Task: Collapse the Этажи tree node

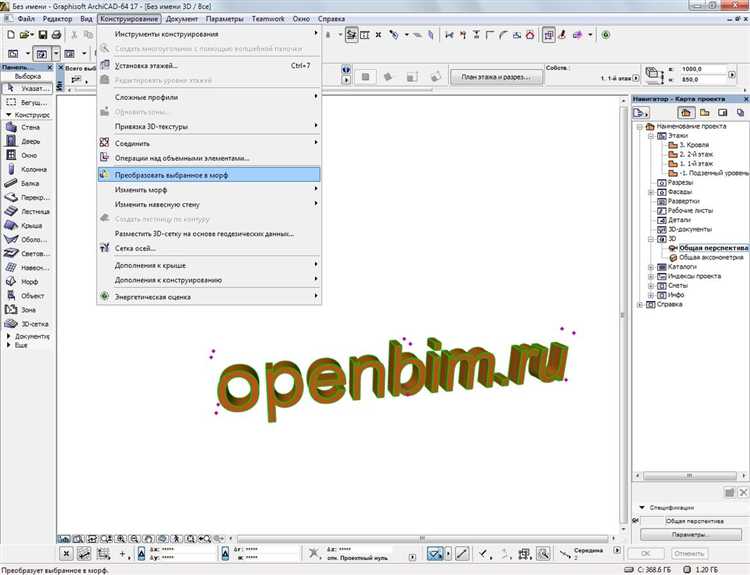Action: (651, 136)
